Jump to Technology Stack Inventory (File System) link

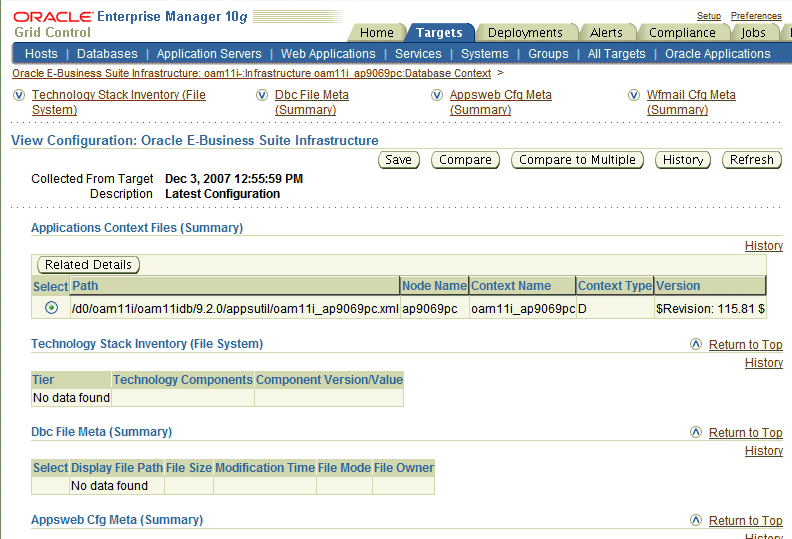[x=119, y=103]
